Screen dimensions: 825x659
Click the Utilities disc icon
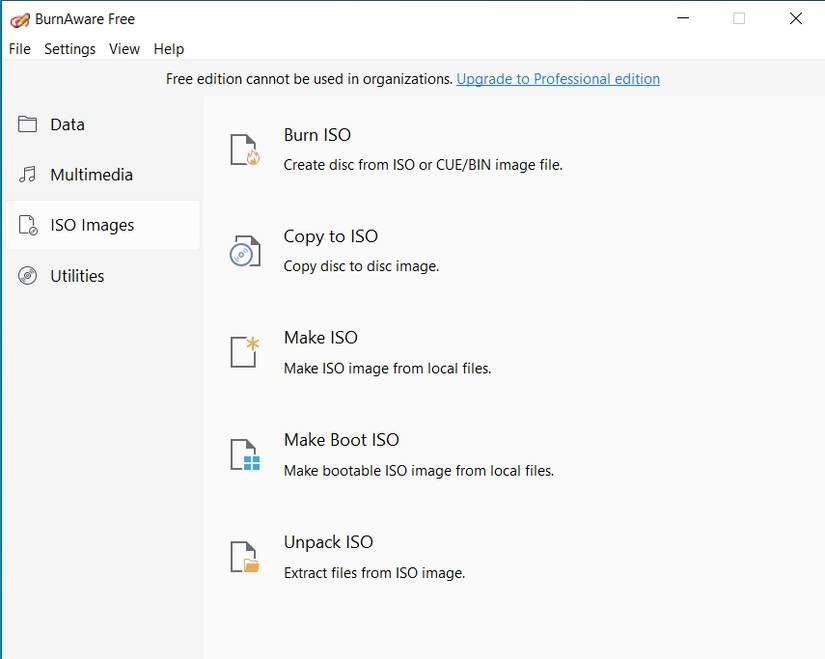29,275
